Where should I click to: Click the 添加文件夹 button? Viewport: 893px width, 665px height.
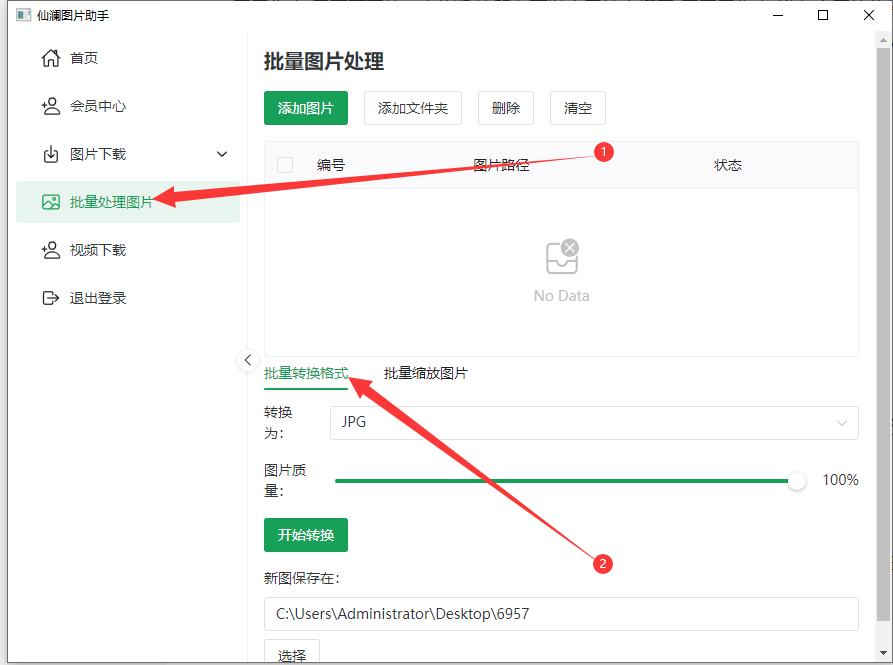413,108
